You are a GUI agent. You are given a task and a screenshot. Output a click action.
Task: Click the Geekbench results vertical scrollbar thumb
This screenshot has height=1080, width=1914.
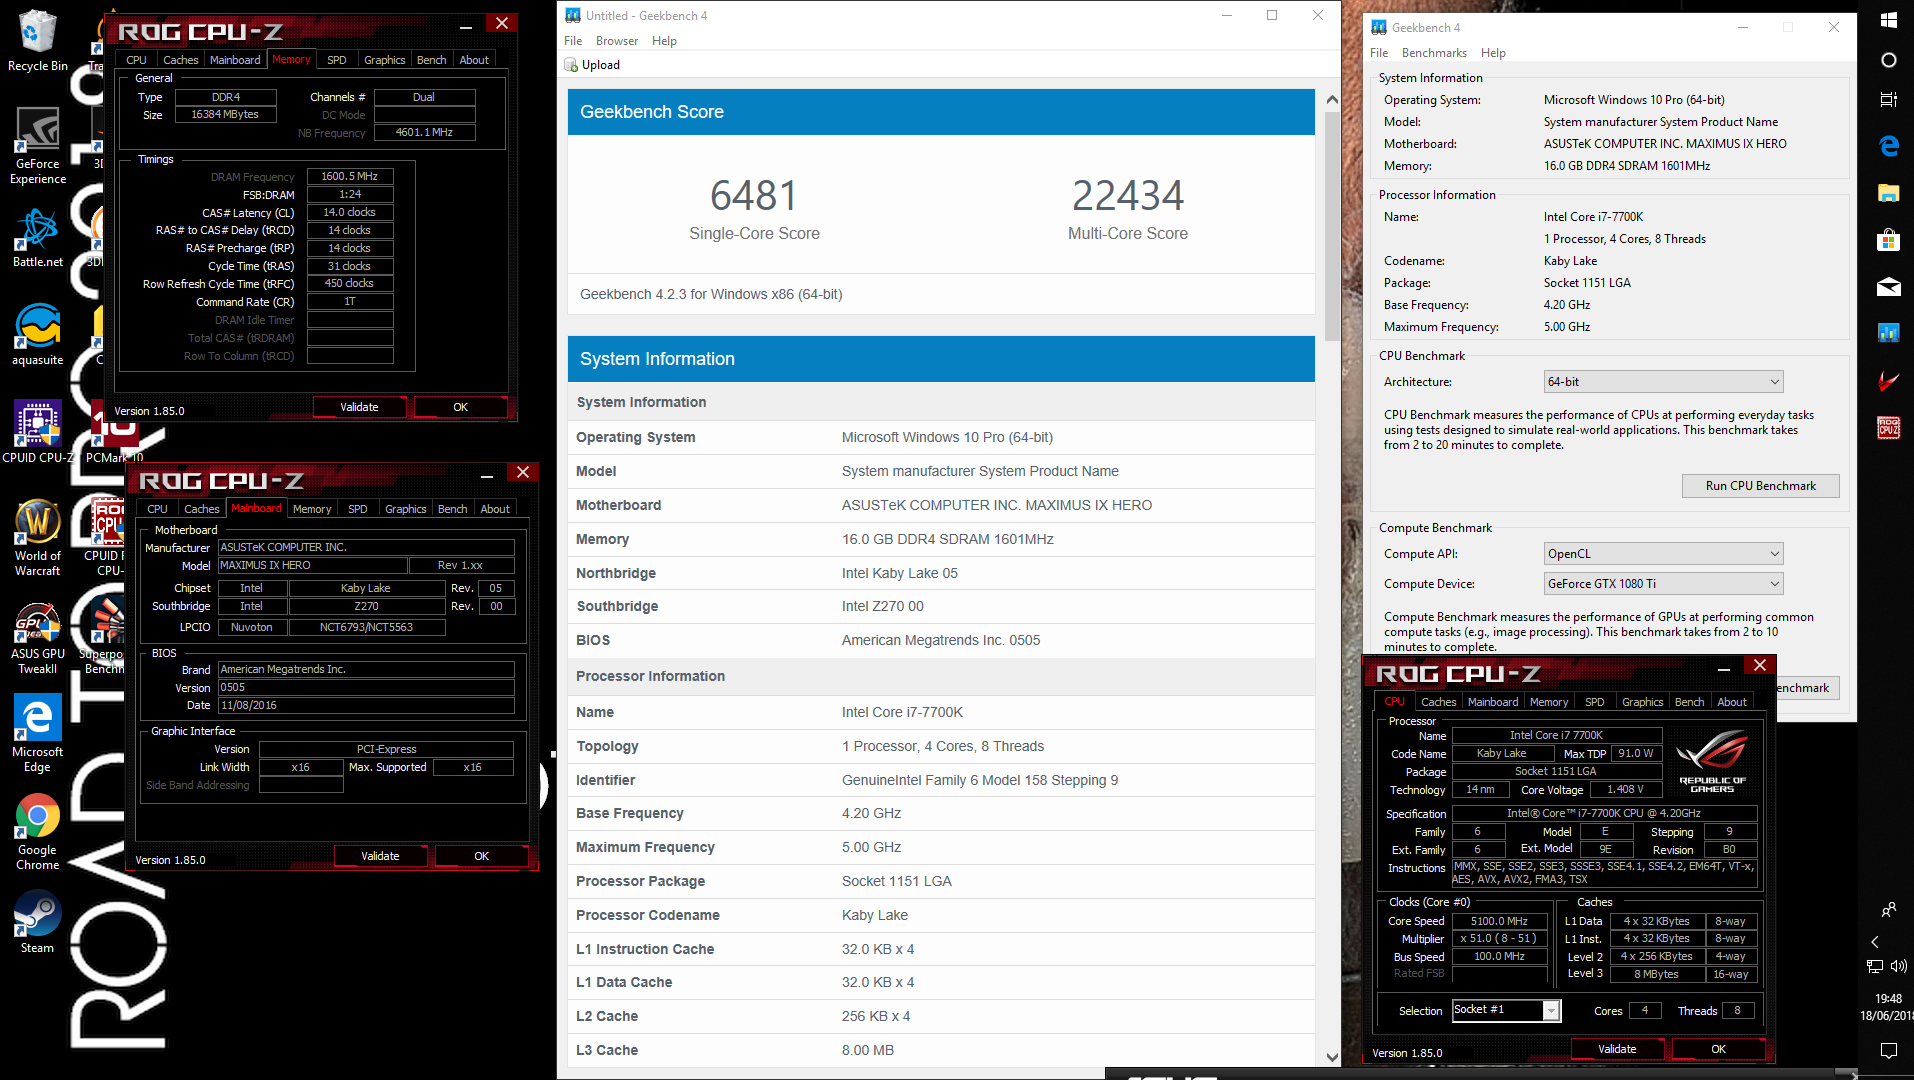[x=1332, y=225]
